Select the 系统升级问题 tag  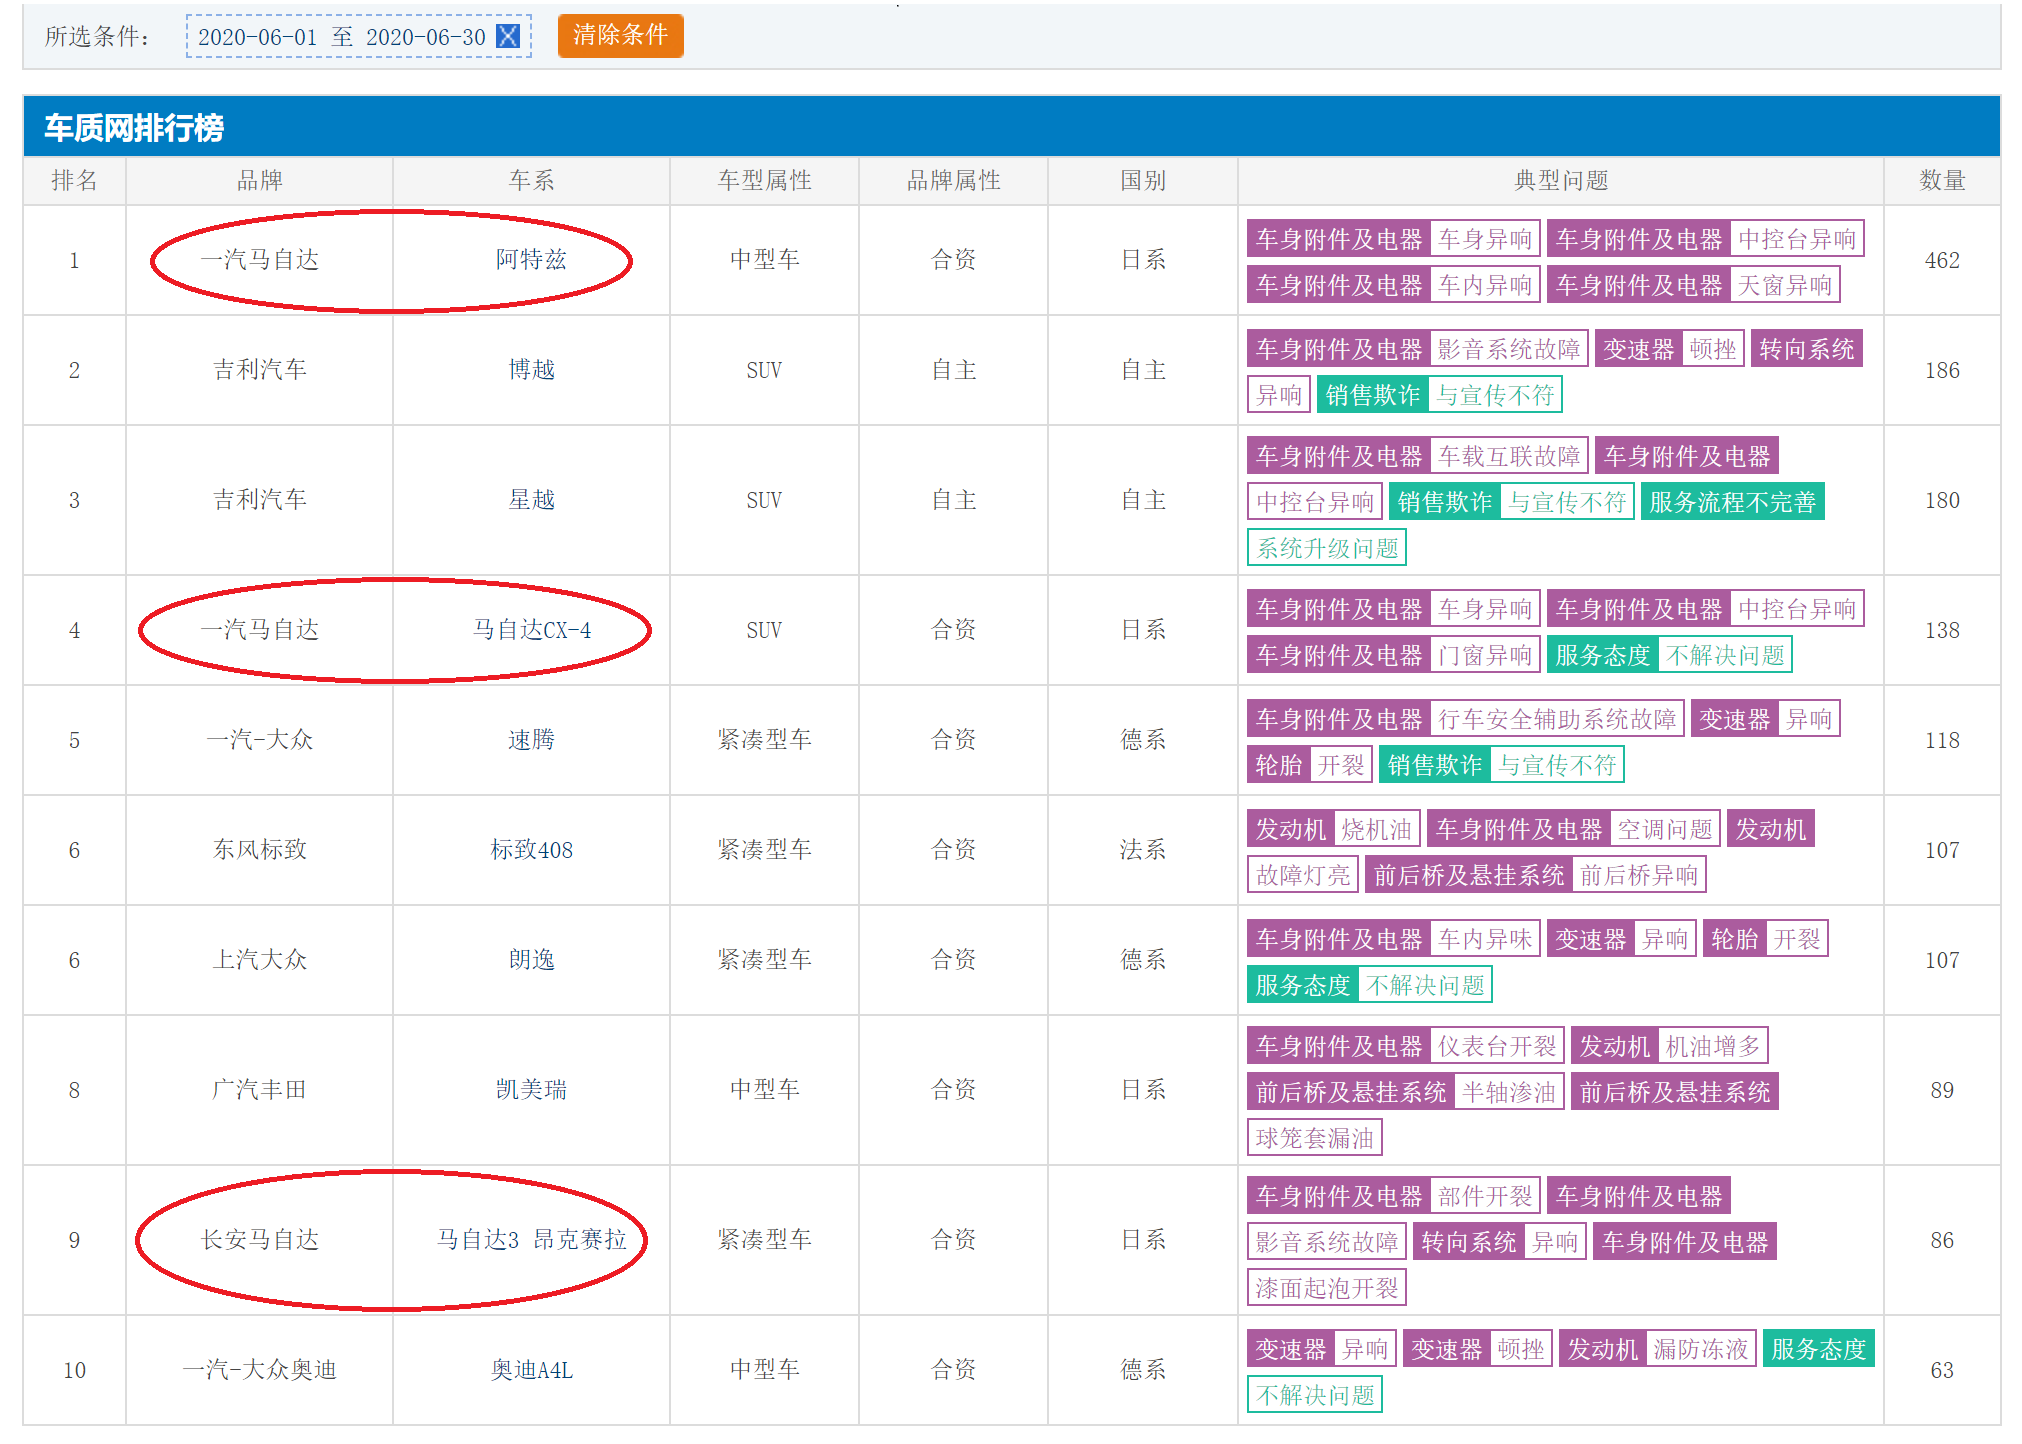1327,548
